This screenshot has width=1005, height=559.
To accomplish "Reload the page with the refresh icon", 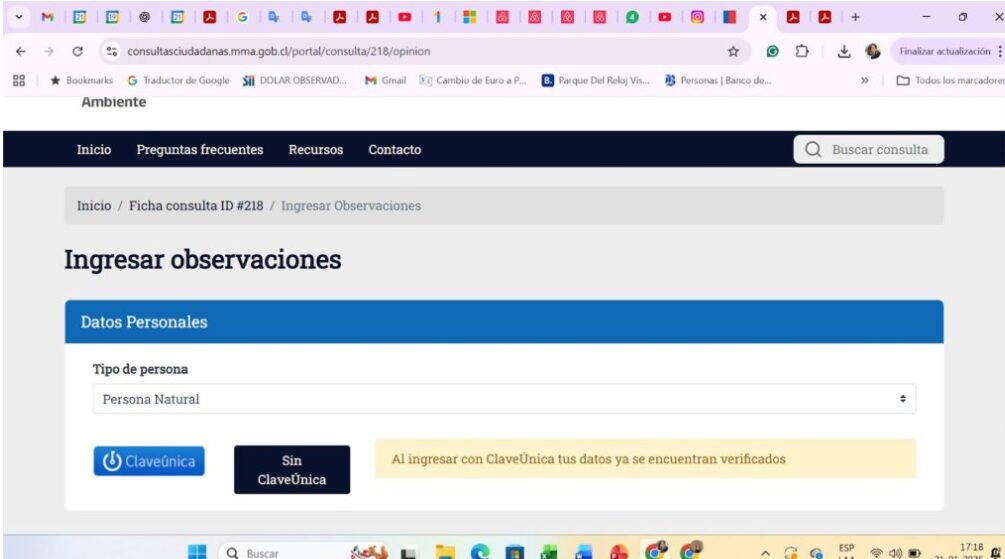I will coord(78,51).
